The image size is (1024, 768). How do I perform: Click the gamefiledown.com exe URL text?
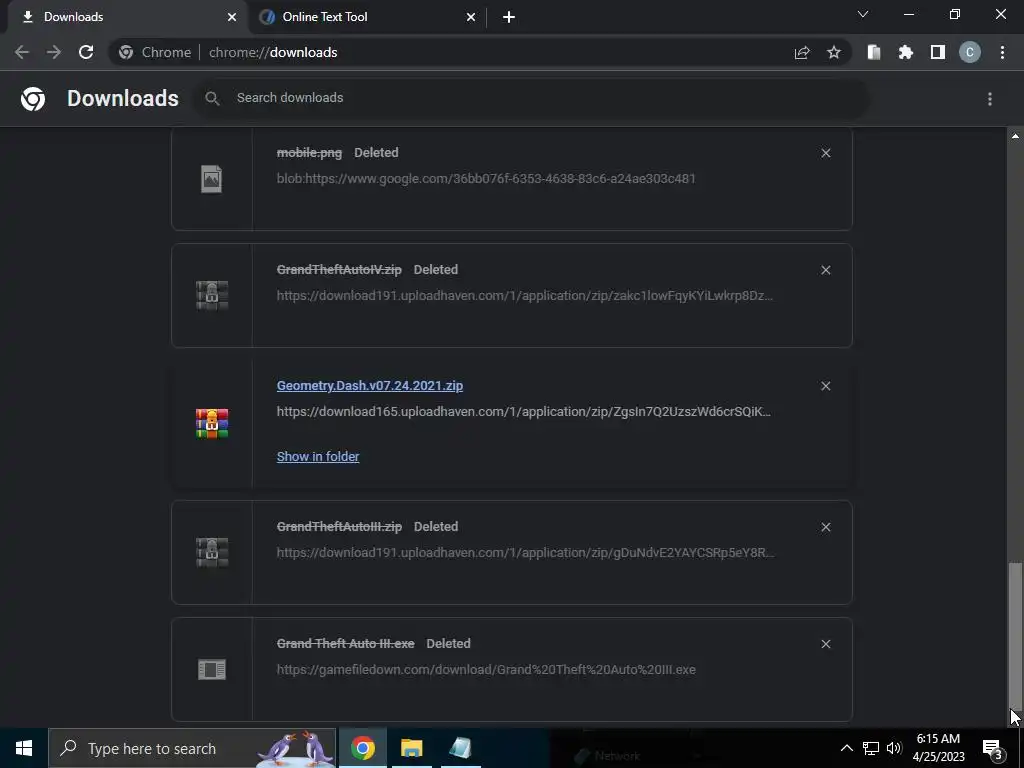tap(486, 669)
